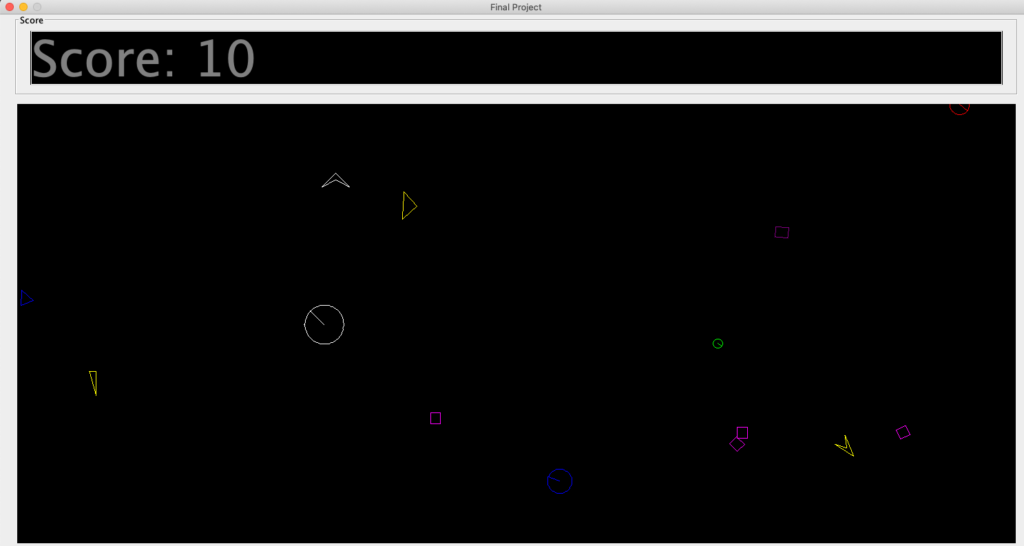Image resolution: width=1024 pixels, height=546 pixels.
Task: Click the yellow arrowhead-shaped ship
Action: point(845,445)
